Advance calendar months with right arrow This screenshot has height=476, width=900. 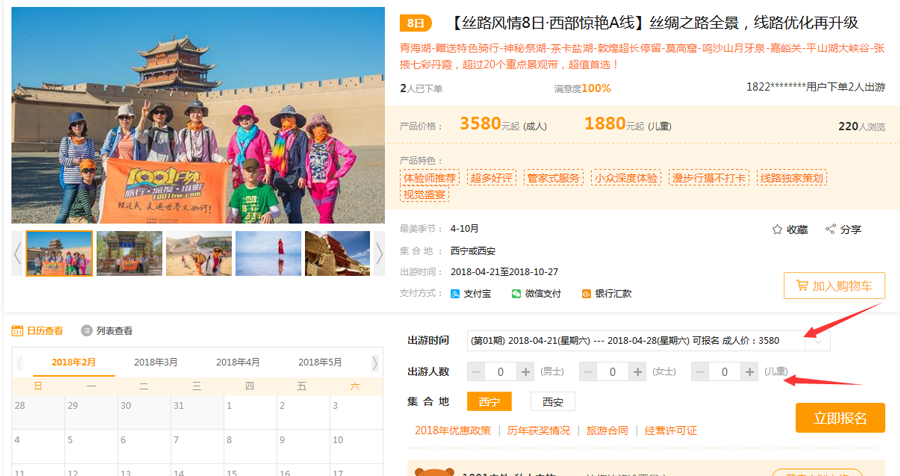pos(375,362)
